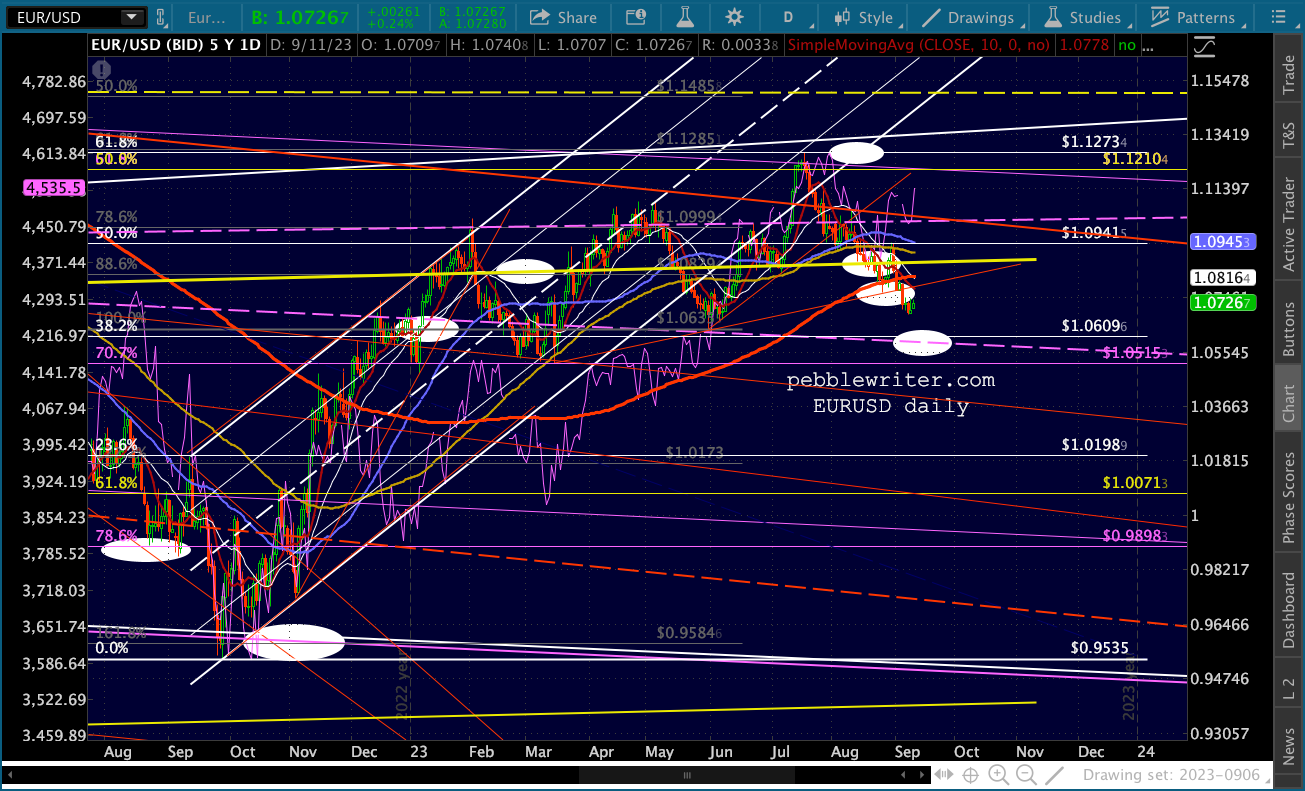Switch to the Active Trader side tab
The image size is (1305, 791).
(x=1289, y=212)
